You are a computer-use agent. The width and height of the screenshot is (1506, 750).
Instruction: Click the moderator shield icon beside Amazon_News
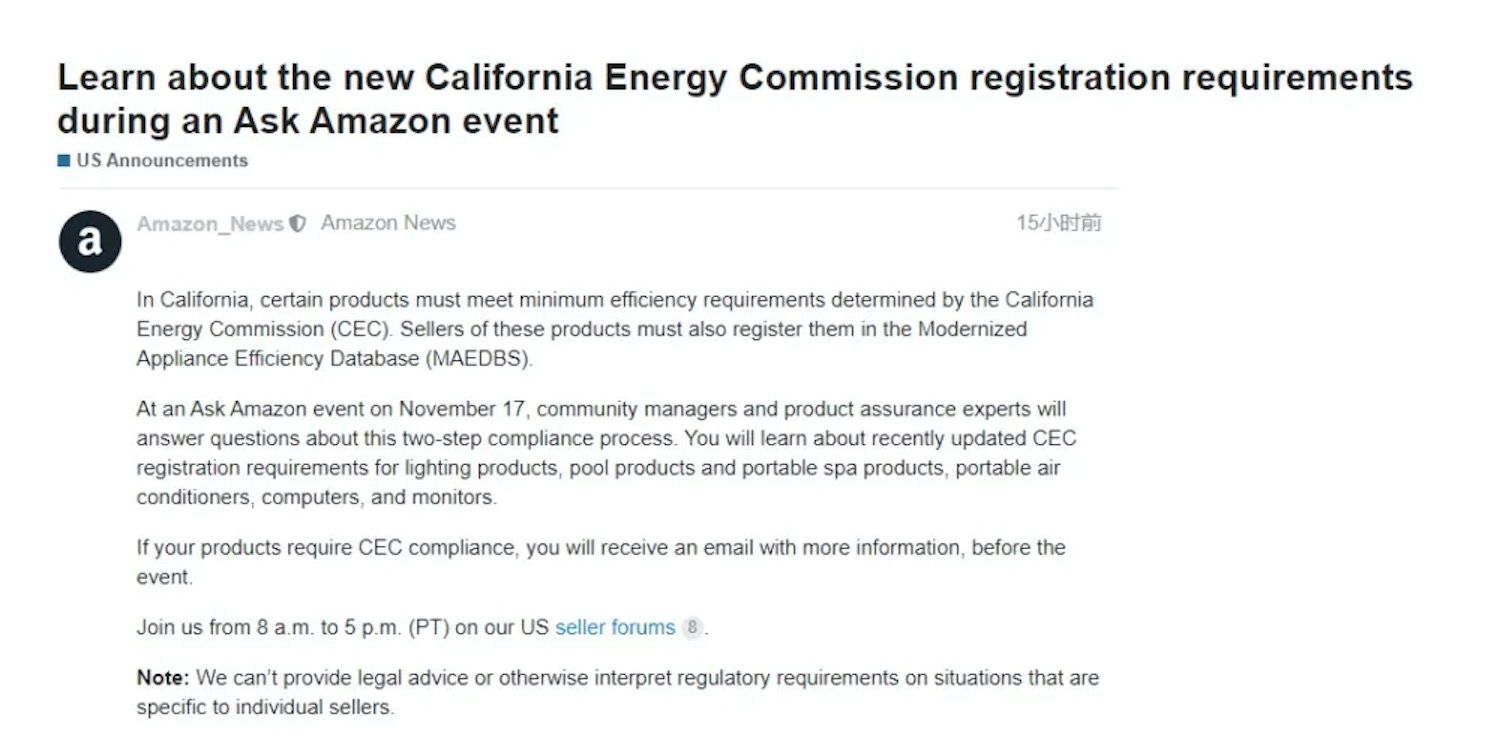[297, 224]
